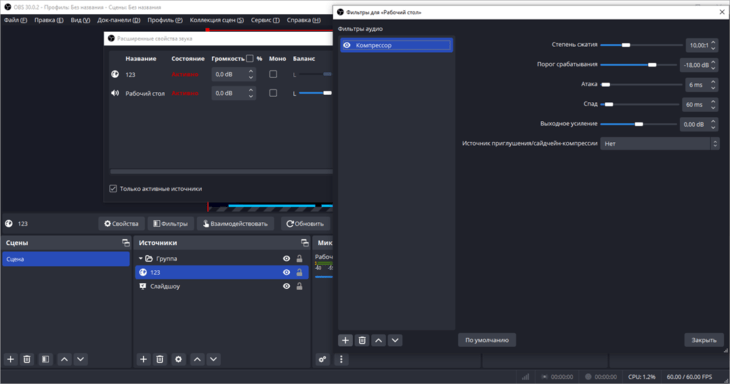This screenshot has height=384, width=730.
Task: Lock the 123 source
Action: 299,272
